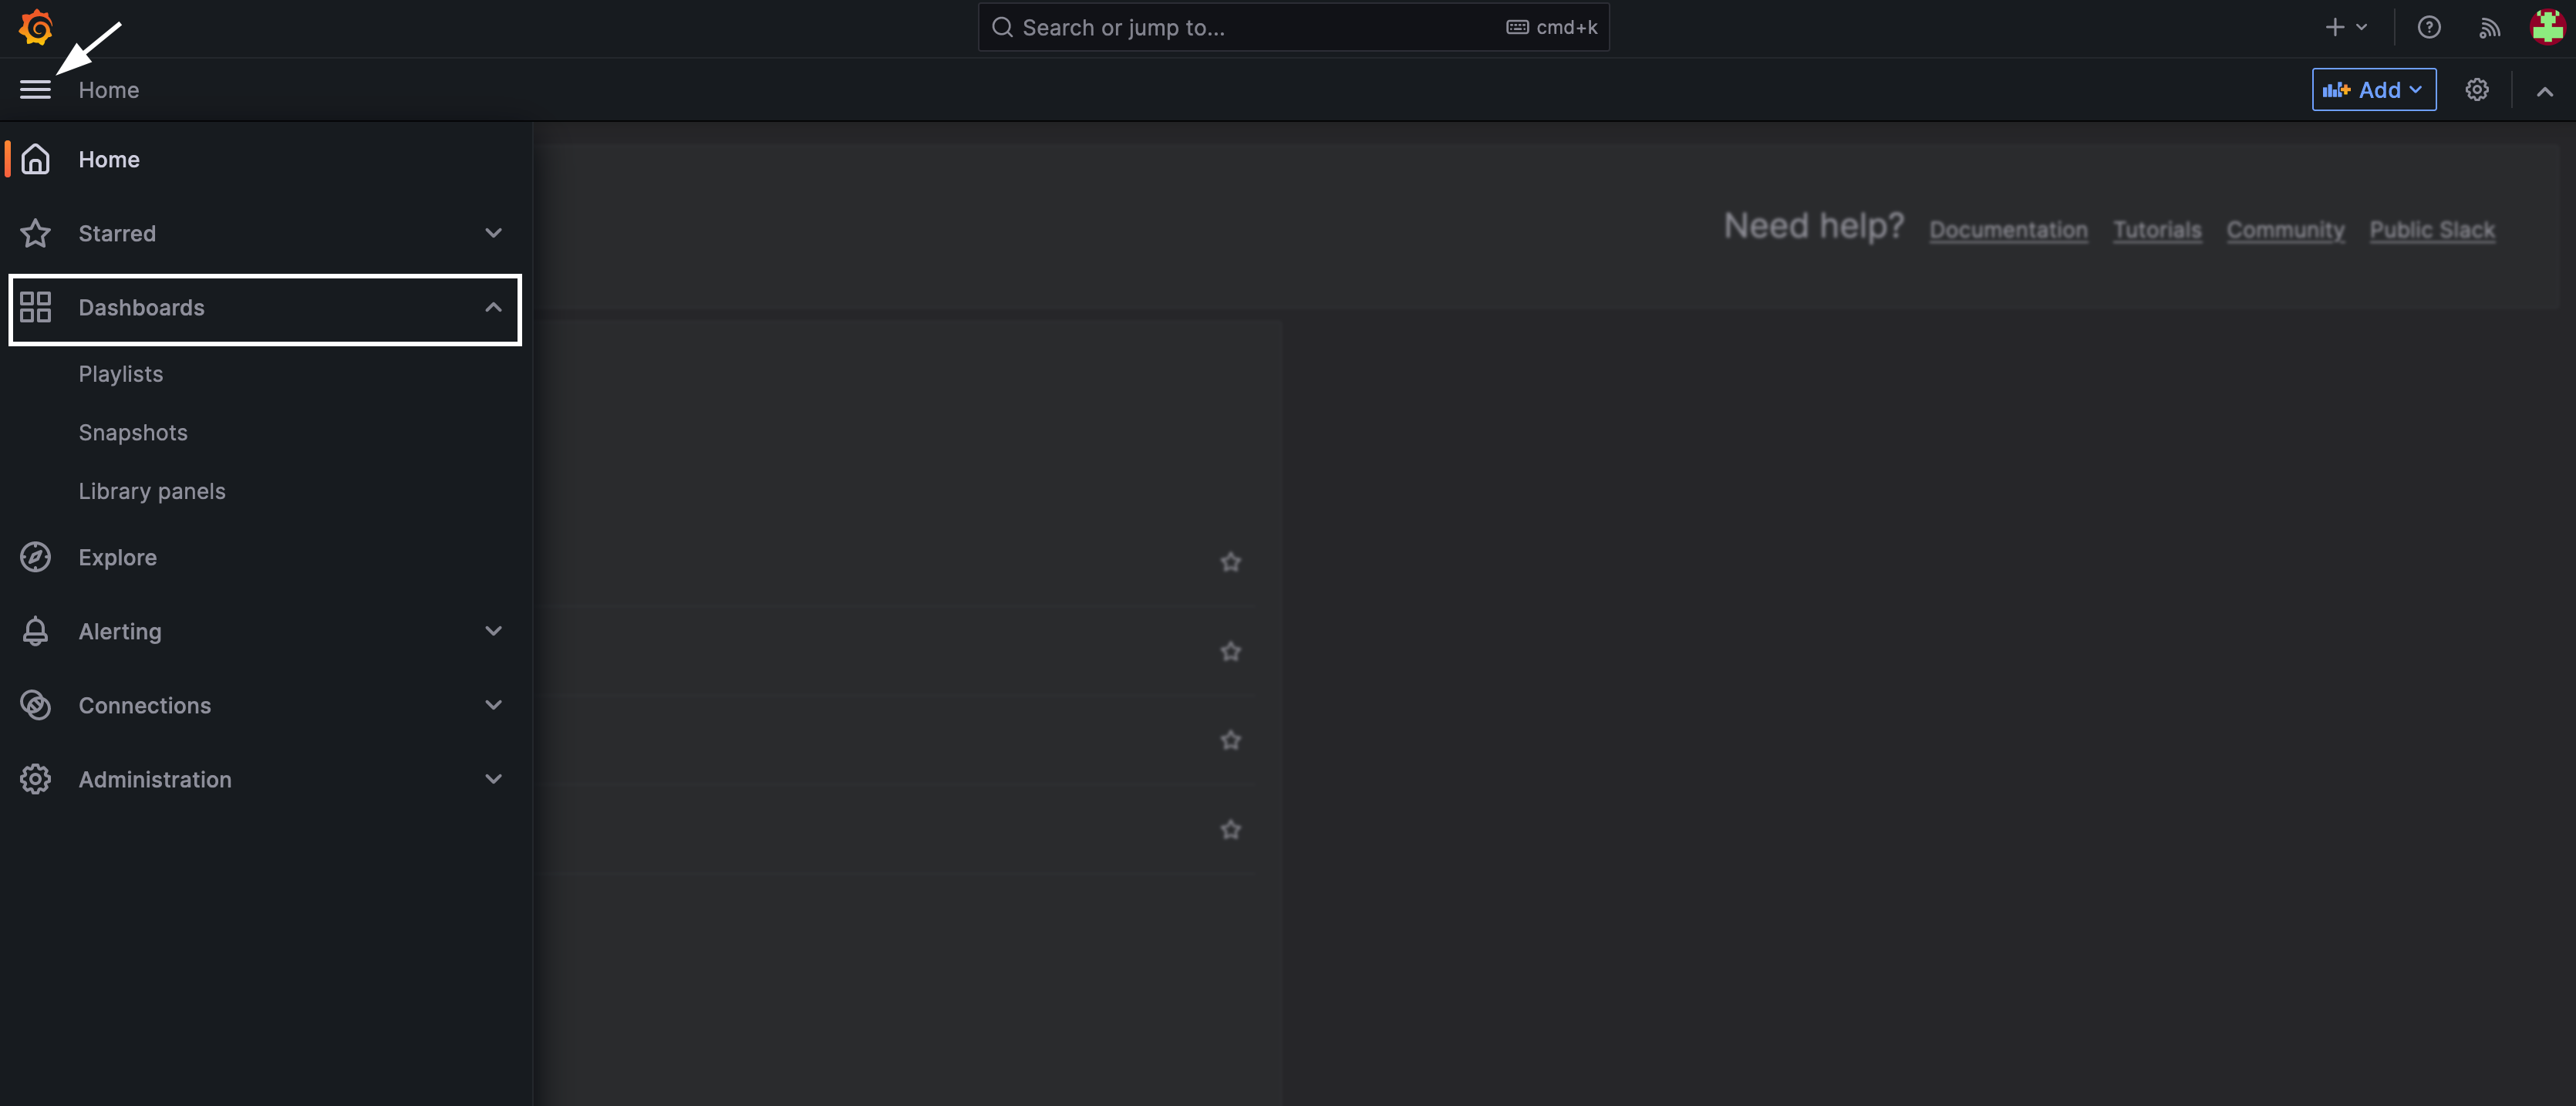Click the plus new item icon
The width and height of the screenshot is (2576, 1106).
pos(2335,27)
